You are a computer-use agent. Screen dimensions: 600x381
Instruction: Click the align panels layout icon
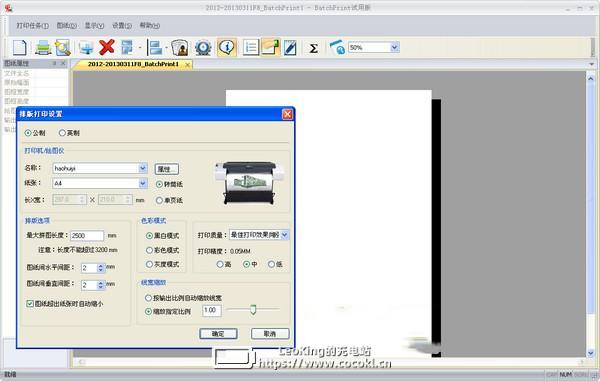(155, 47)
